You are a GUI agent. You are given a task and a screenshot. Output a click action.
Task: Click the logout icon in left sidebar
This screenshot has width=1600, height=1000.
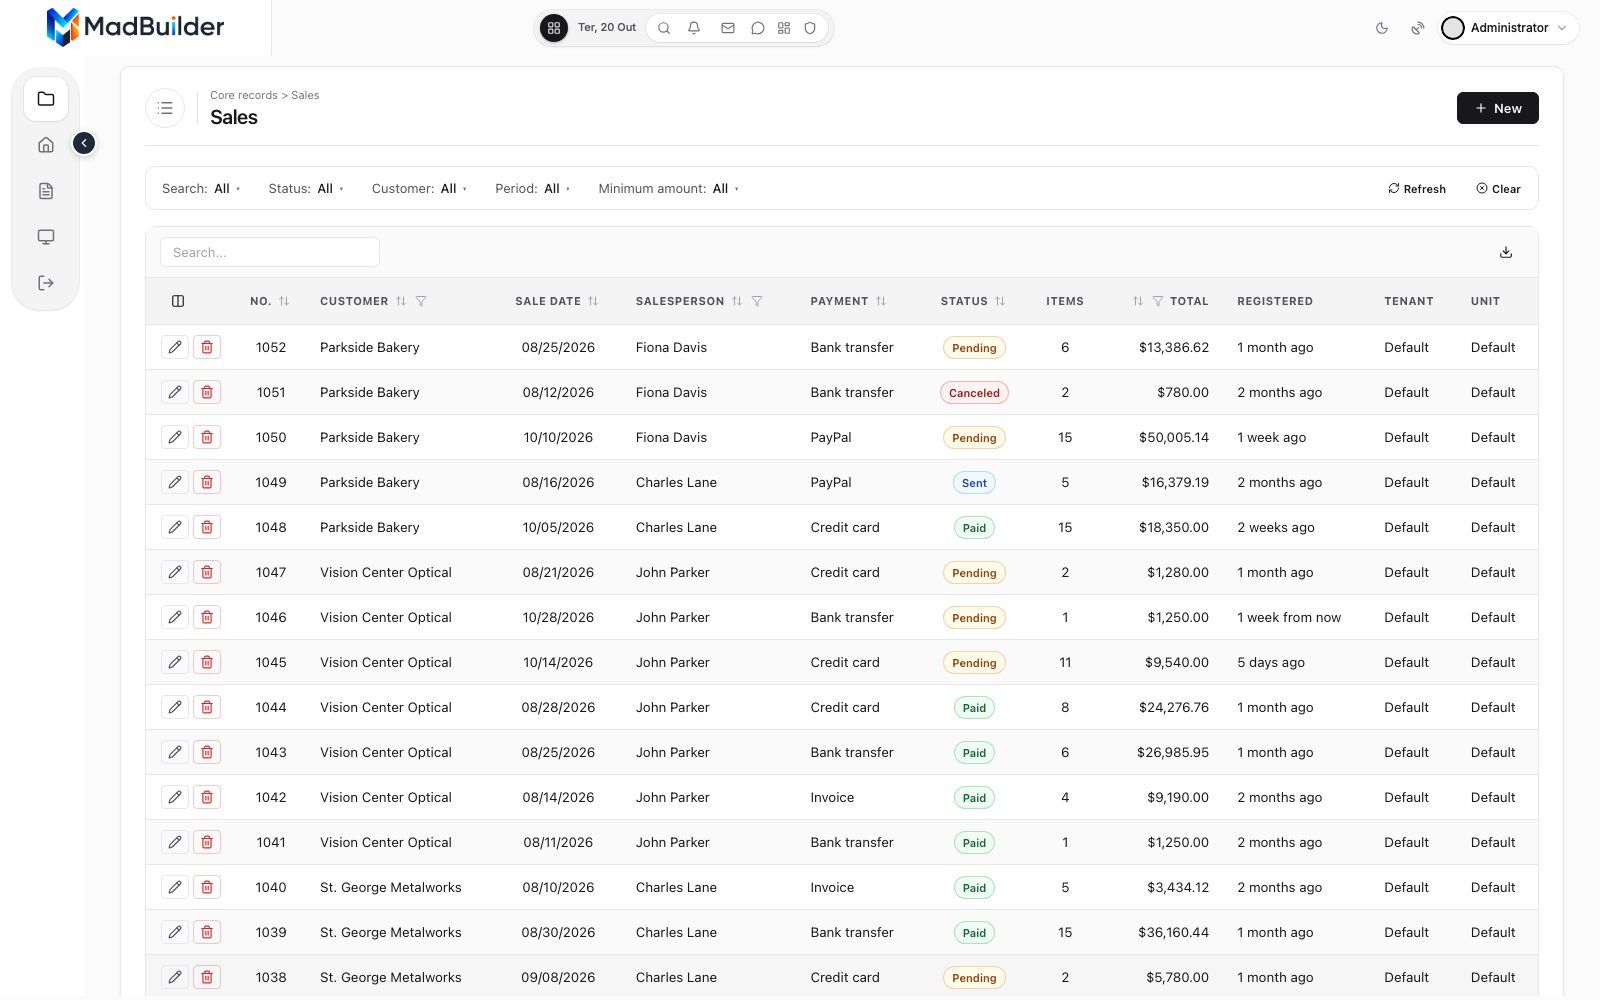(46, 283)
